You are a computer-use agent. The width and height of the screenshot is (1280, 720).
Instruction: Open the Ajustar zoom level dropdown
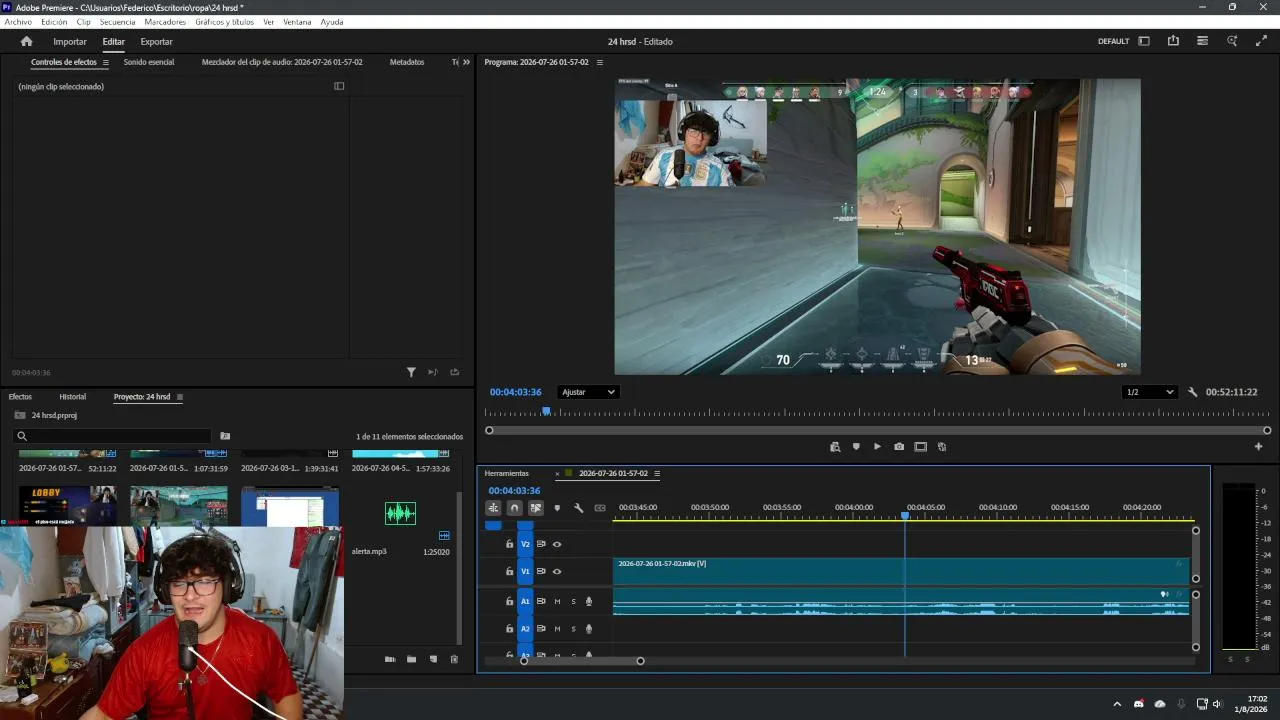point(588,392)
